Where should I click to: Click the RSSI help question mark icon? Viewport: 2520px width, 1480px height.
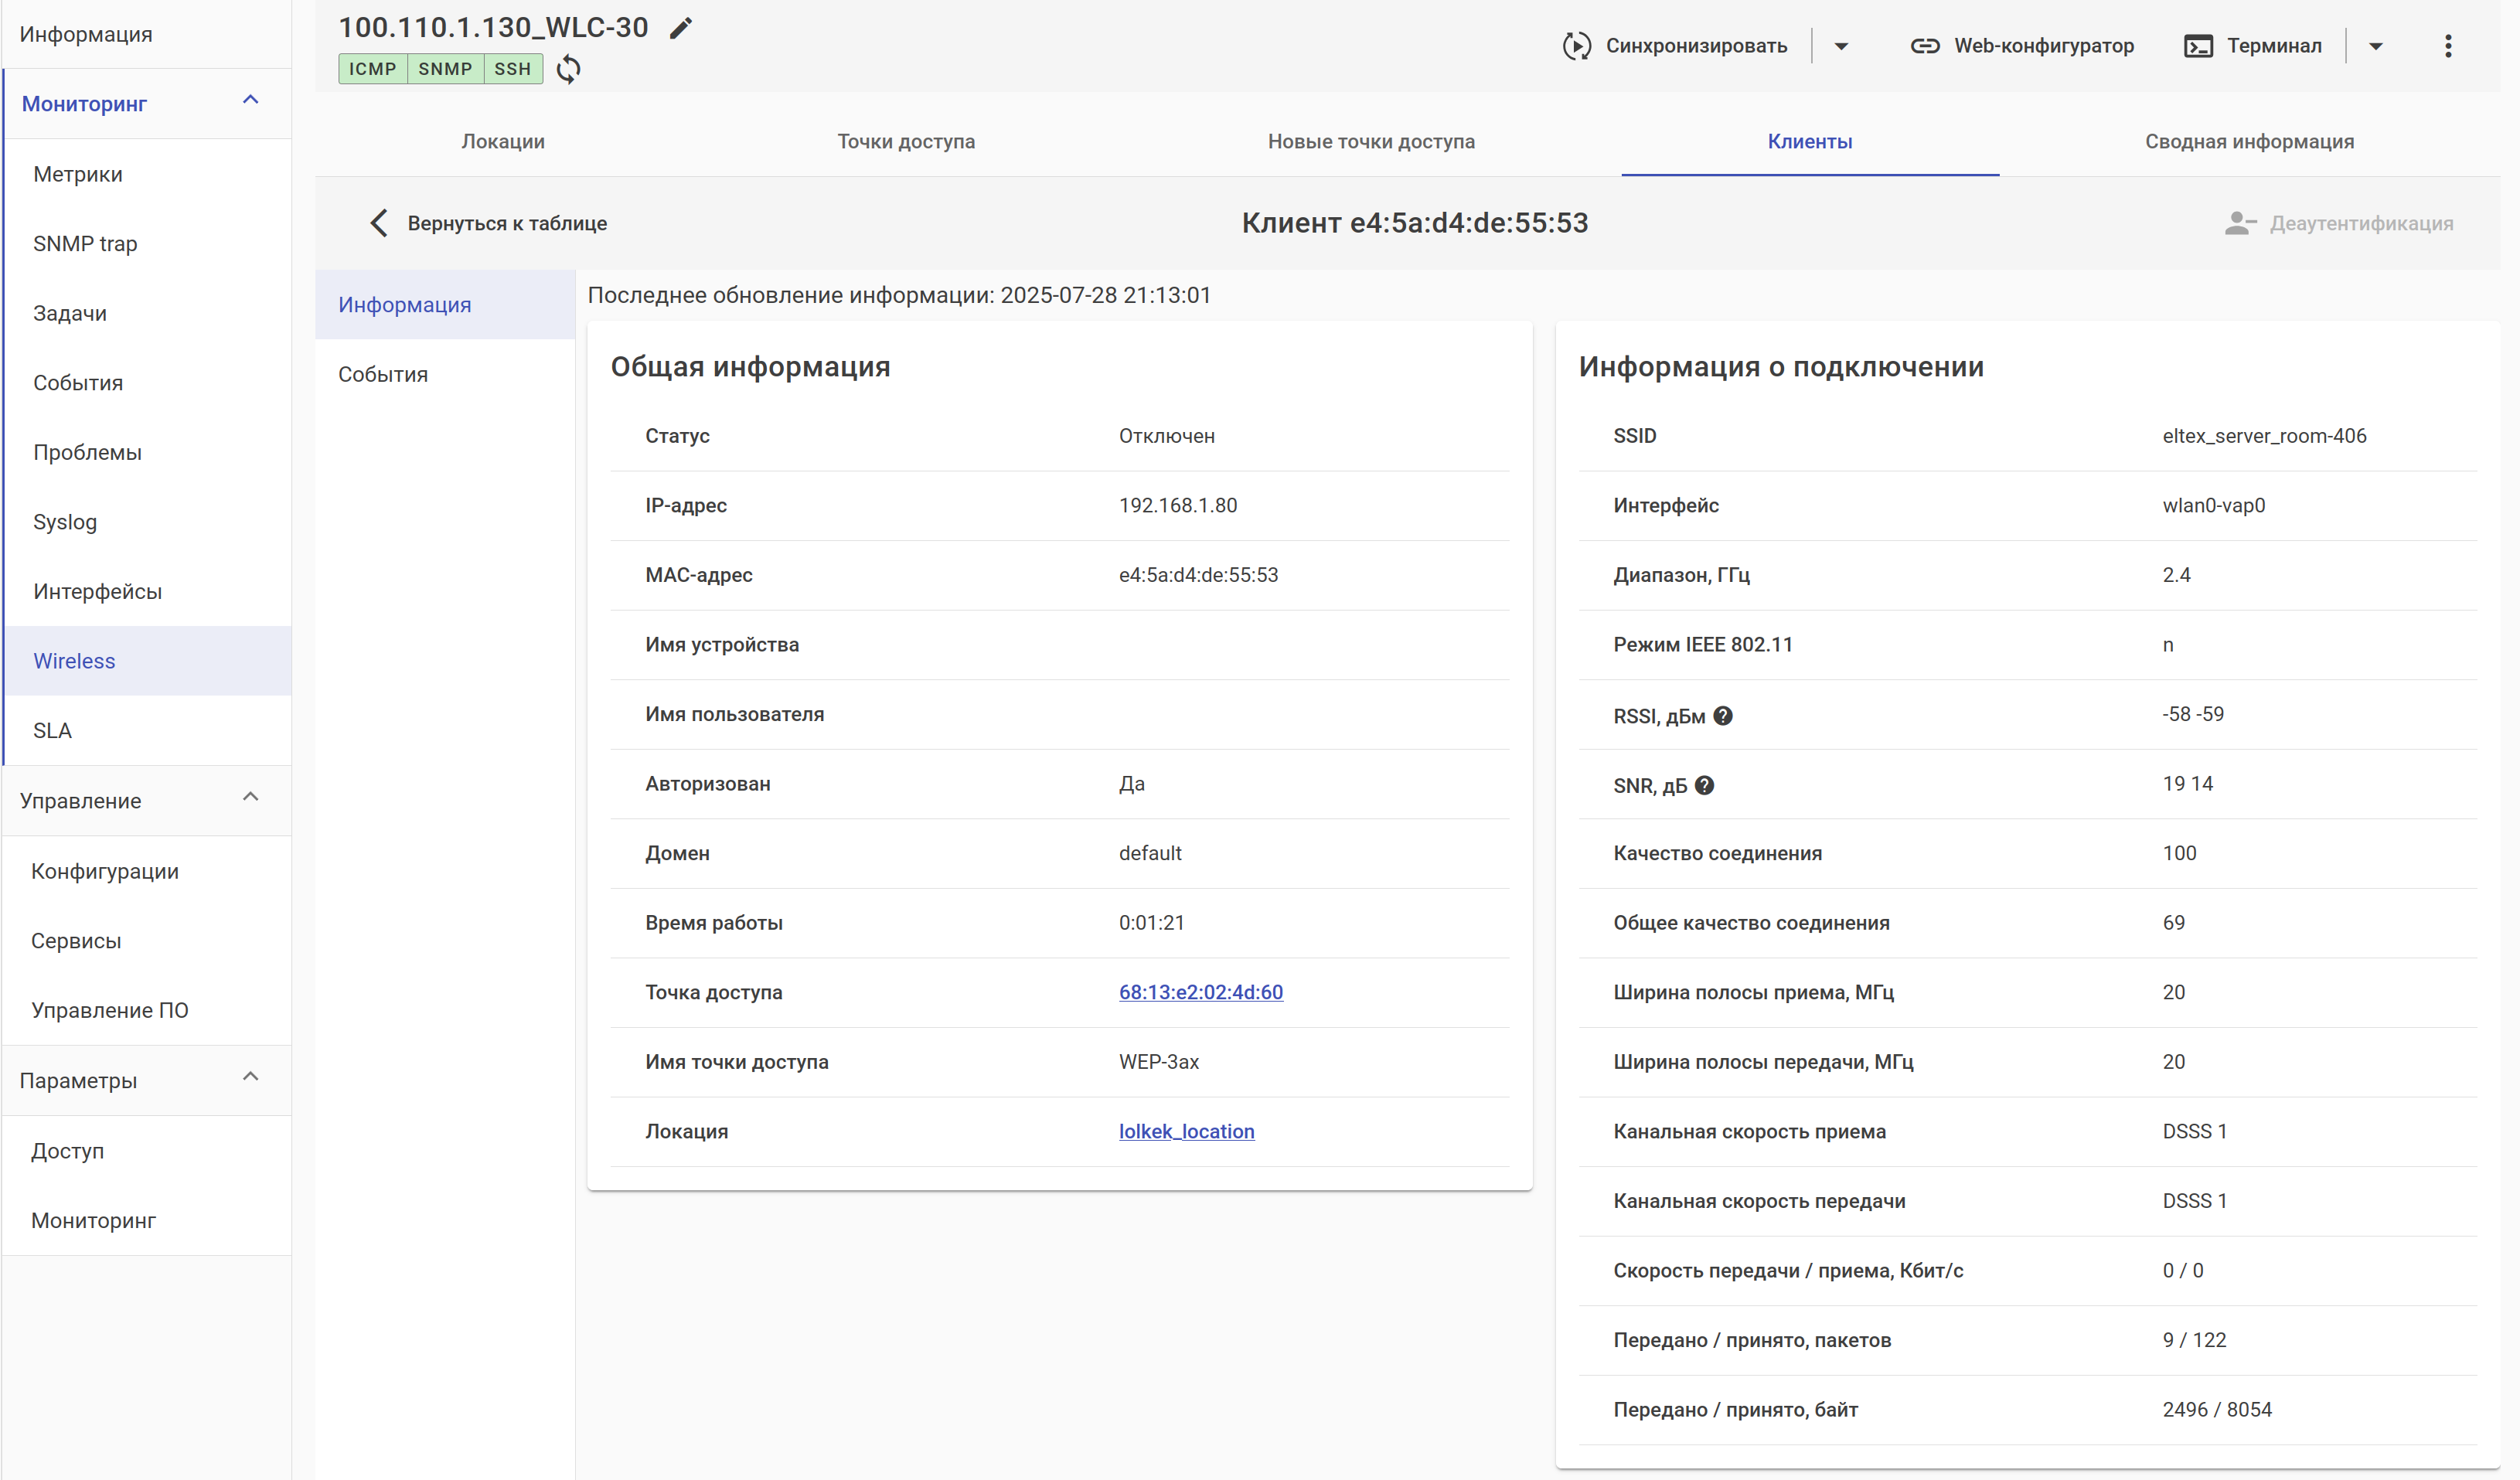tap(1723, 716)
